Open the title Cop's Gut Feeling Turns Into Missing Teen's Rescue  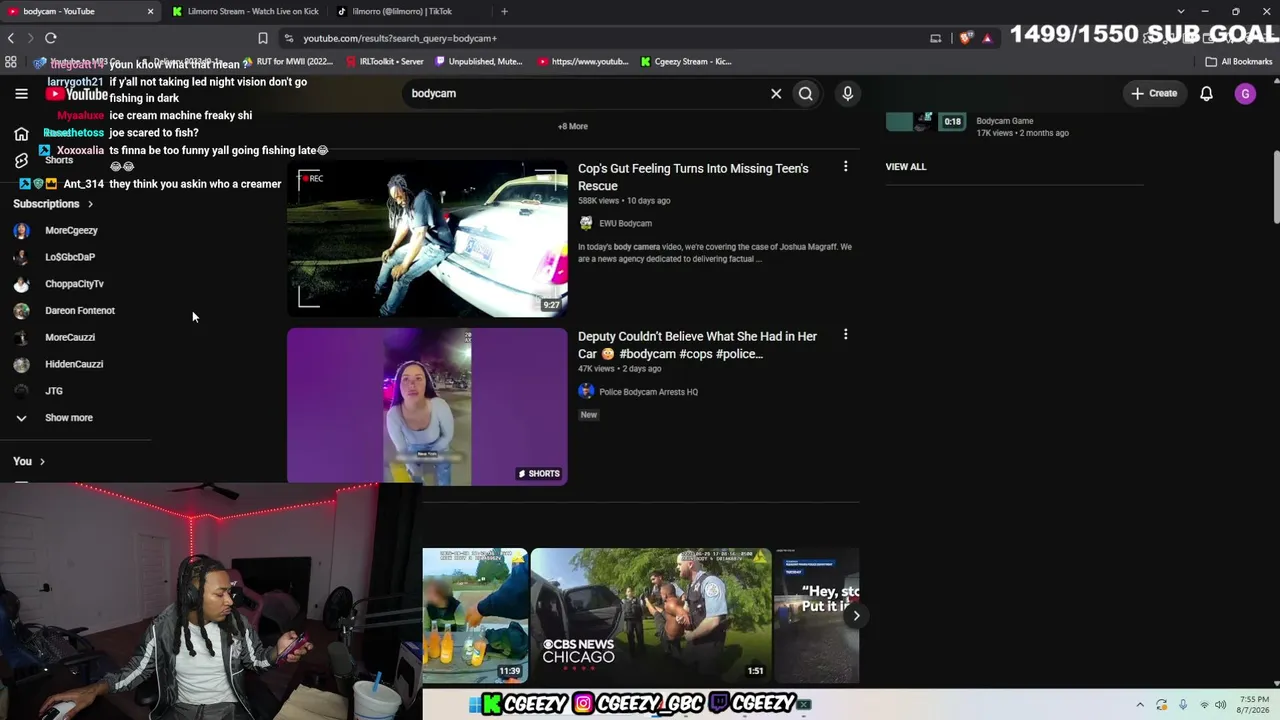pyautogui.click(x=693, y=177)
